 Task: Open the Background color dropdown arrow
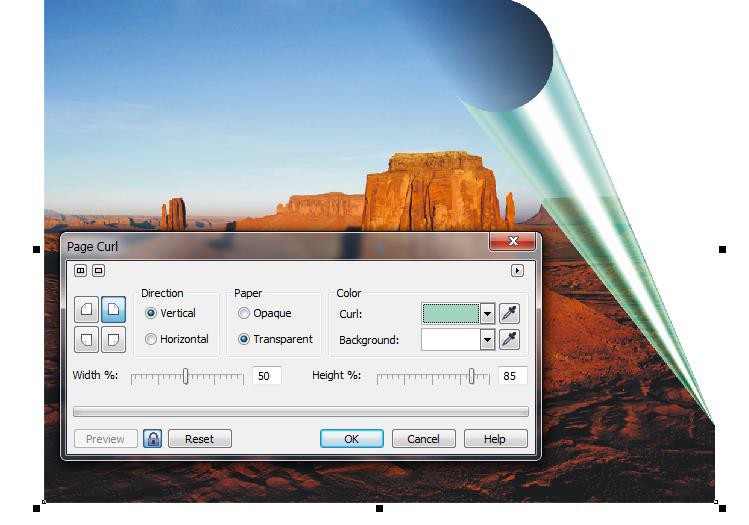tap(487, 340)
